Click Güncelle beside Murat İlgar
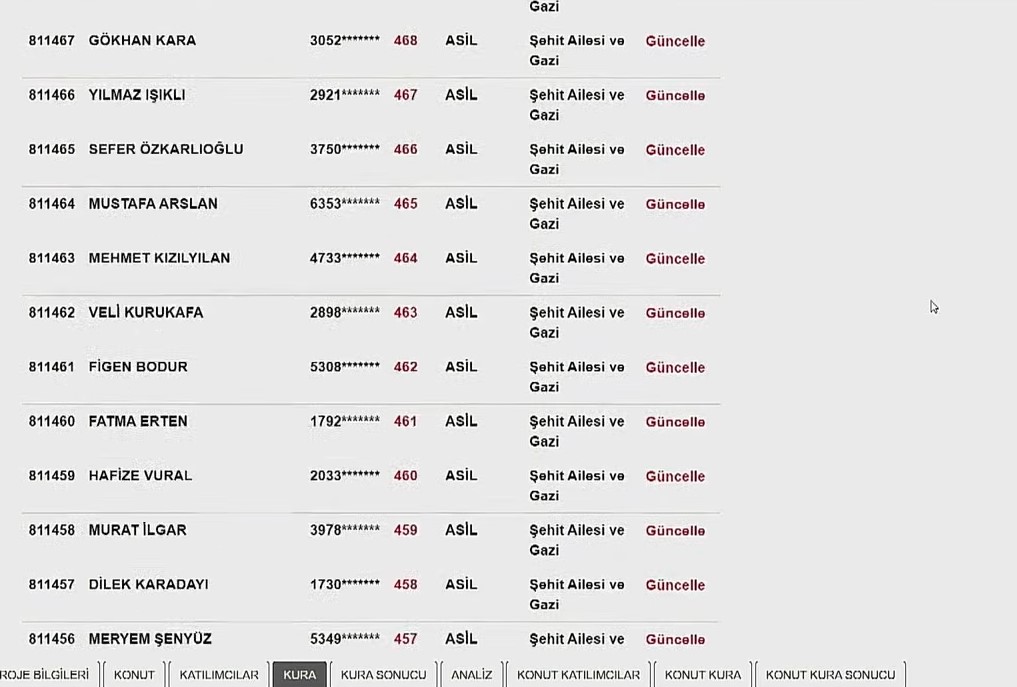The image size is (1017, 687). click(x=675, y=531)
